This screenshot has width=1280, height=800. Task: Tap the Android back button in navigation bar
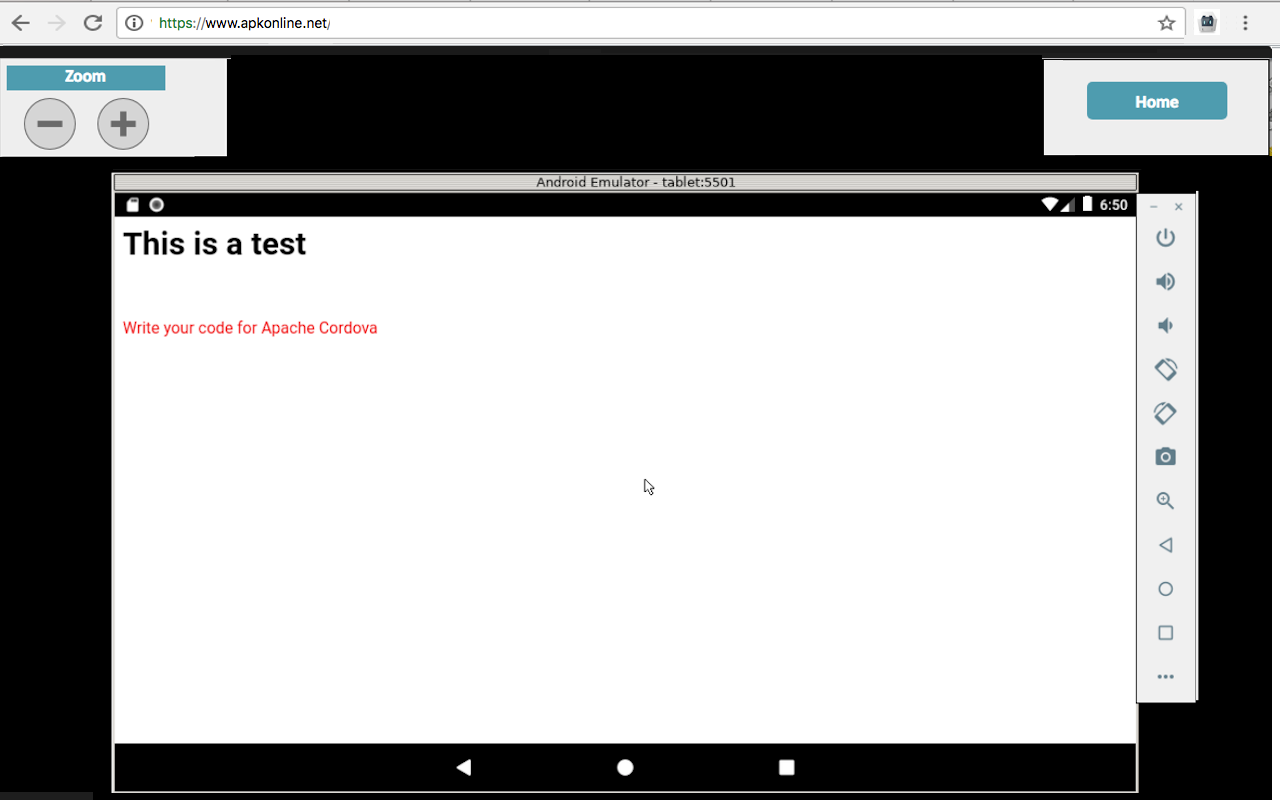pyautogui.click(x=464, y=767)
